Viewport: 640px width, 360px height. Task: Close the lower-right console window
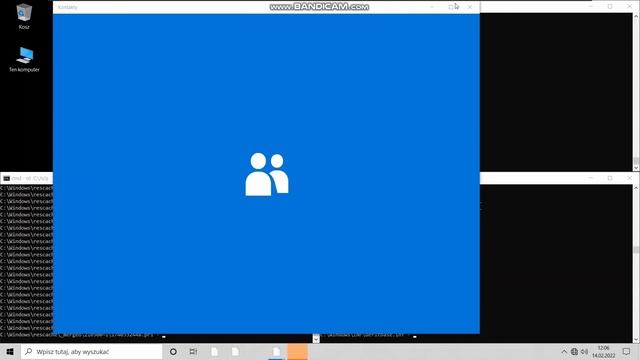click(x=629, y=178)
